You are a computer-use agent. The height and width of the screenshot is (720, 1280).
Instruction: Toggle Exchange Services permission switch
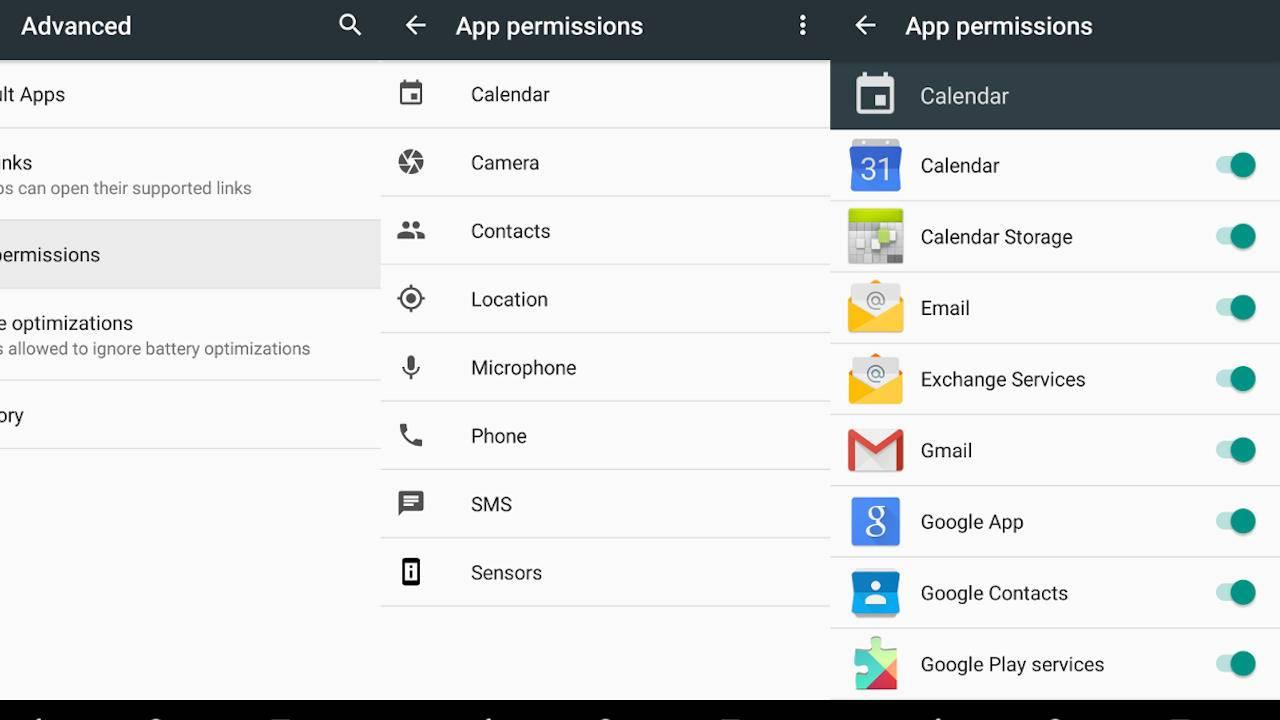(1236, 379)
